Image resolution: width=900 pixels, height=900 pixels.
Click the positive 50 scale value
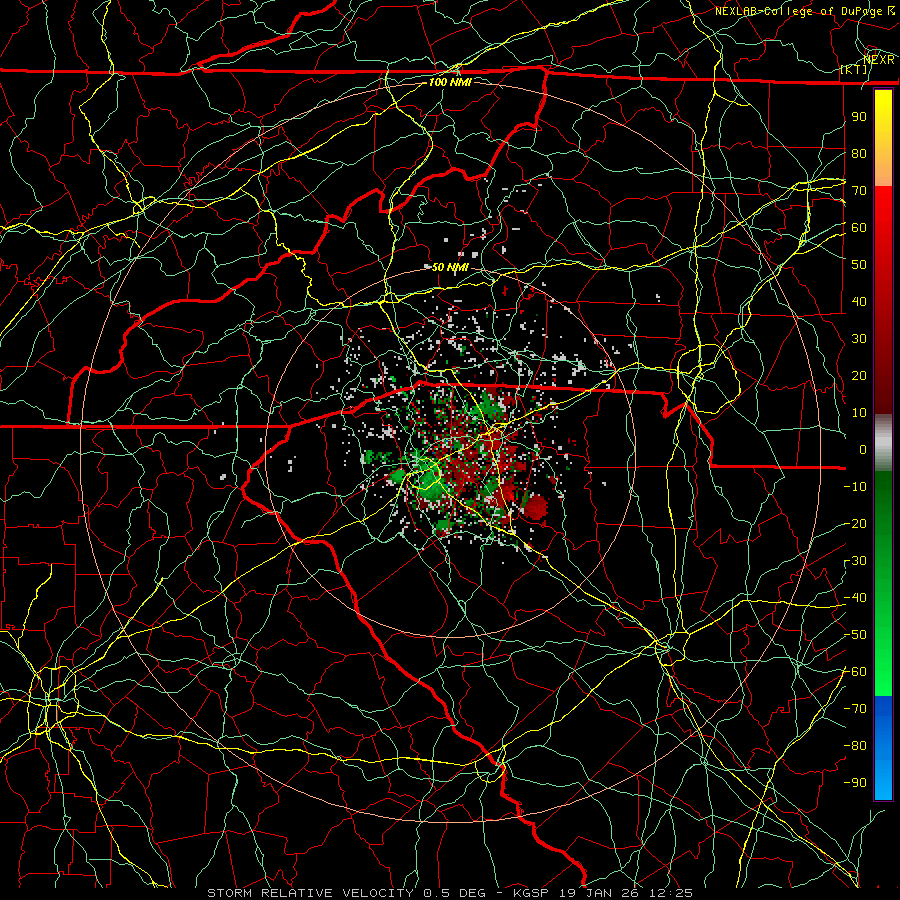point(859,265)
